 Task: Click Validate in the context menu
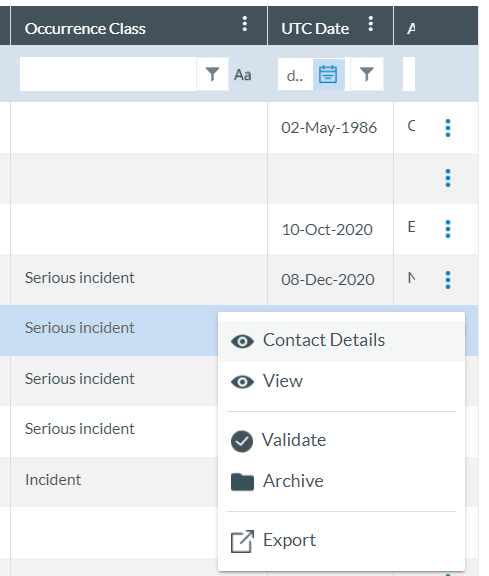click(341, 440)
